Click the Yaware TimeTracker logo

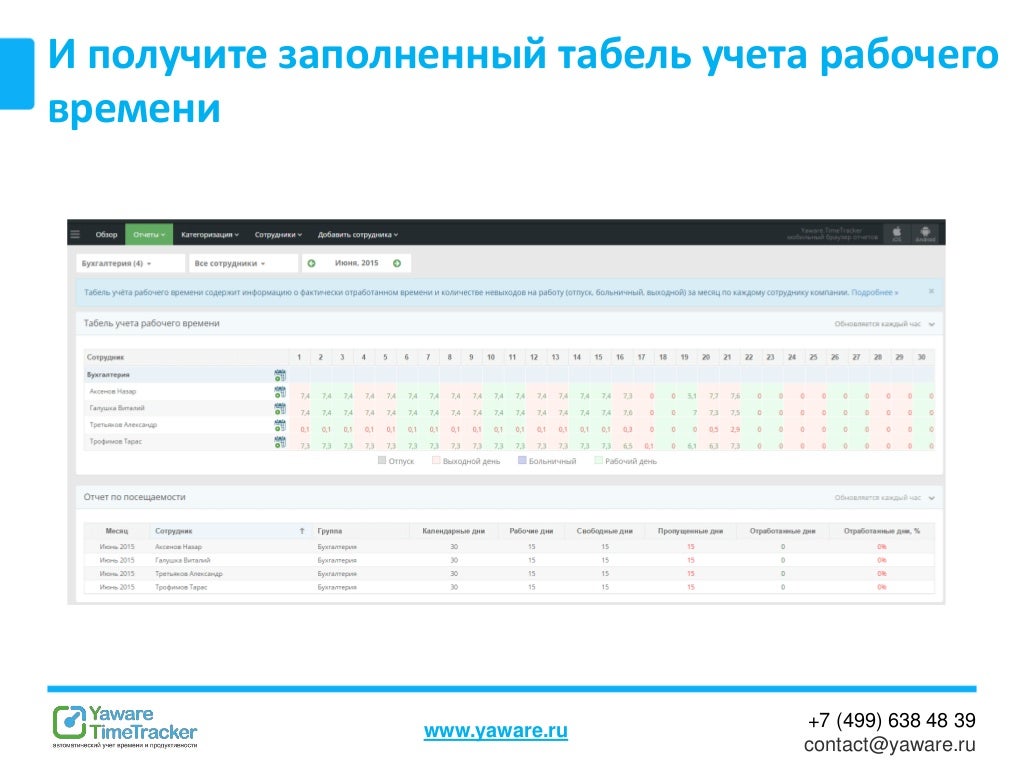point(125,726)
